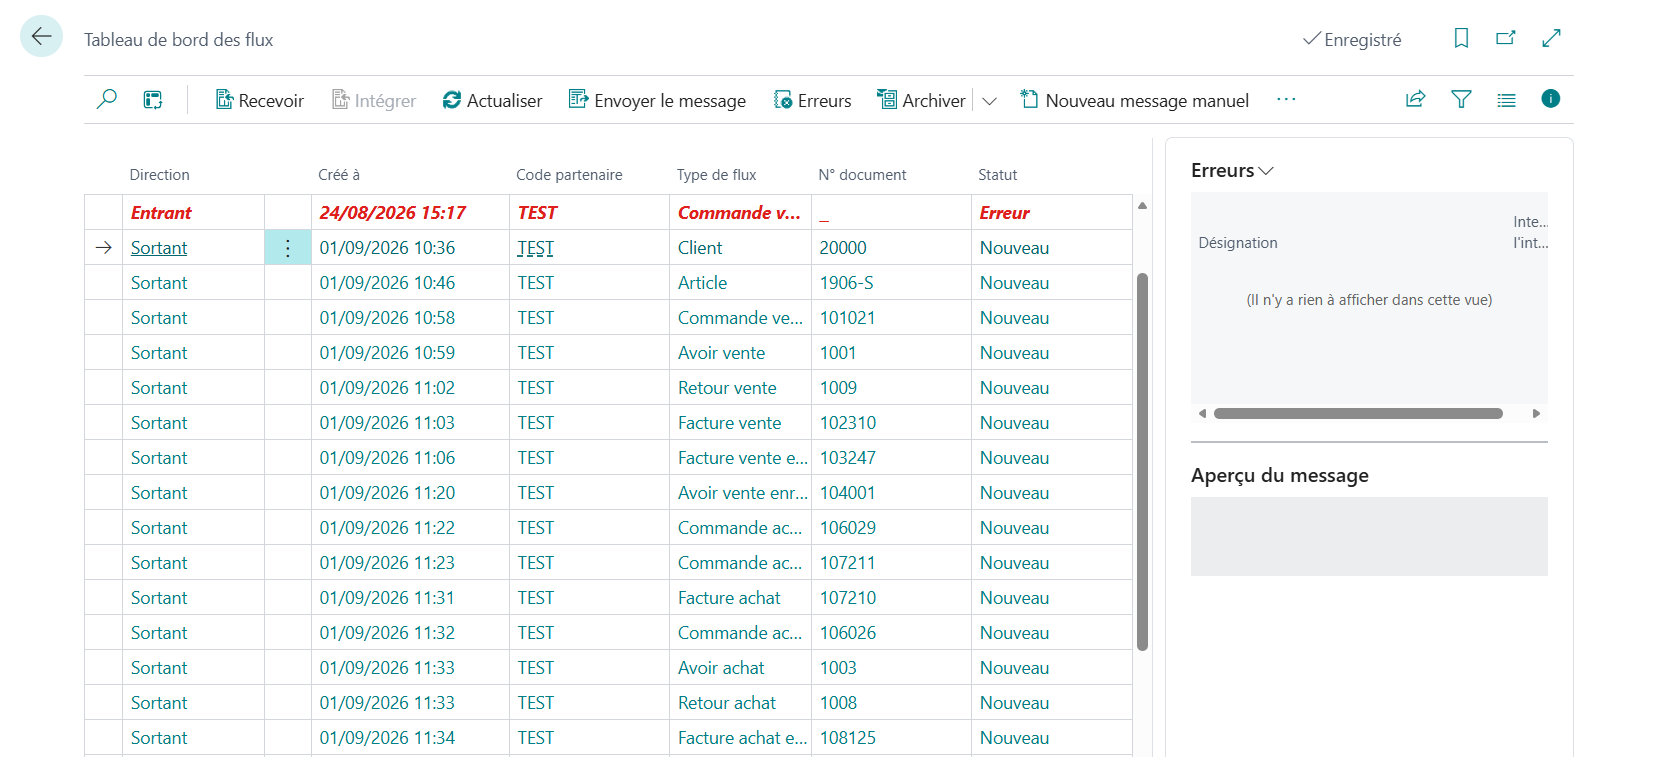
Task: Click the Erreurs panel horizontal scrollbar
Action: point(1358,413)
